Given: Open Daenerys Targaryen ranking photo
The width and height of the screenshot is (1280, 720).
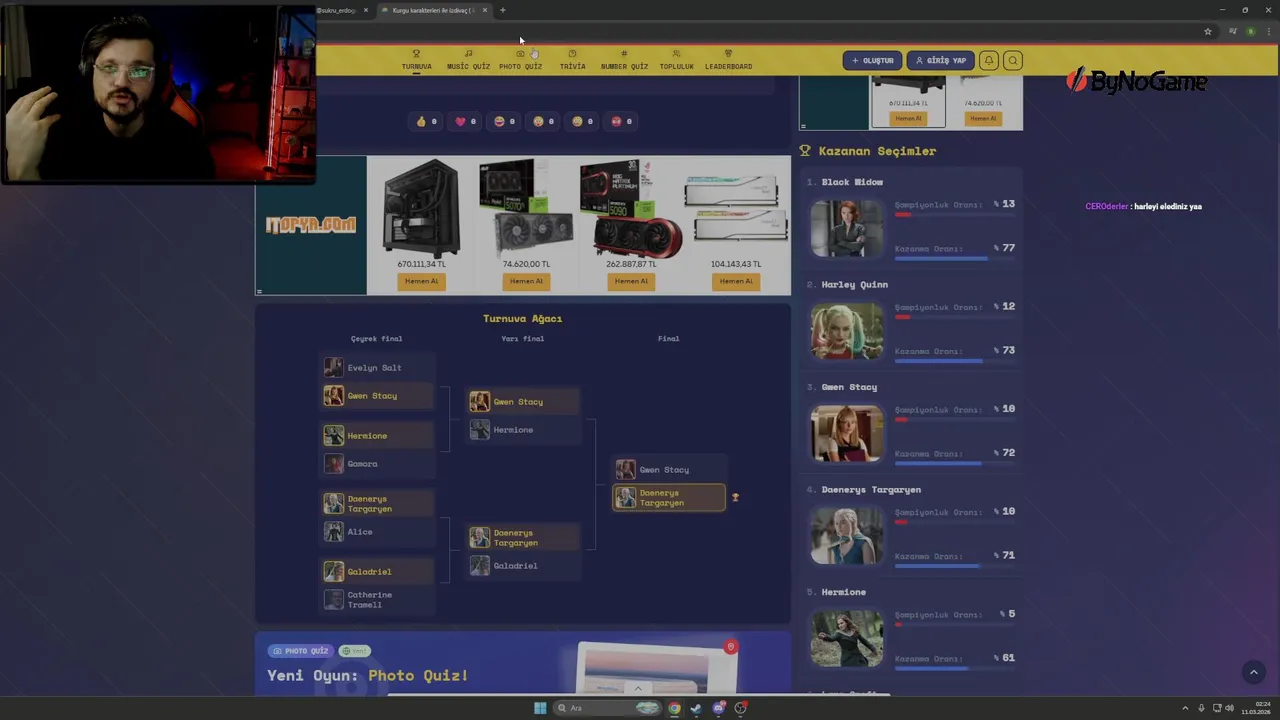Looking at the screenshot, I should 847,536.
